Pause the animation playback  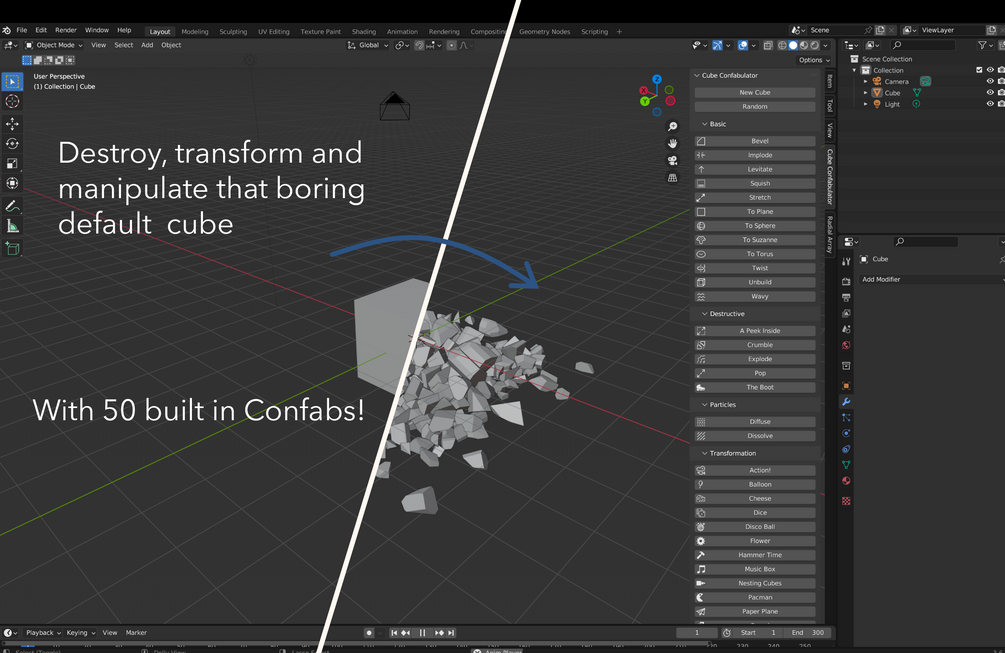tap(422, 632)
